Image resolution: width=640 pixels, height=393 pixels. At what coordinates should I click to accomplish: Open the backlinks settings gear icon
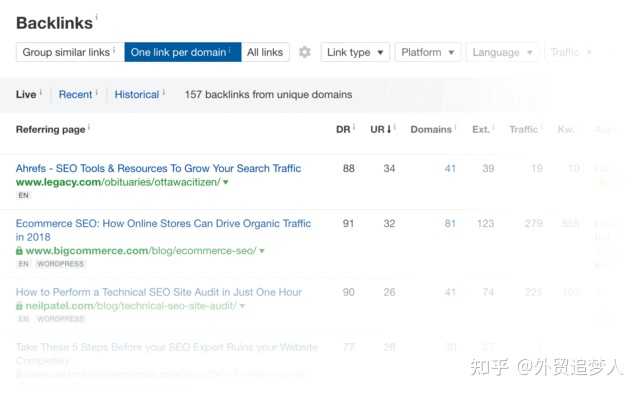pos(304,52)
